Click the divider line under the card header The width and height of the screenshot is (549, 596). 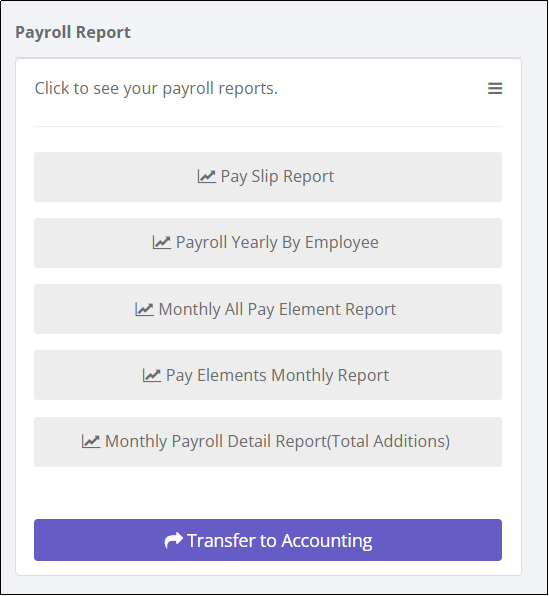[268, 127]
